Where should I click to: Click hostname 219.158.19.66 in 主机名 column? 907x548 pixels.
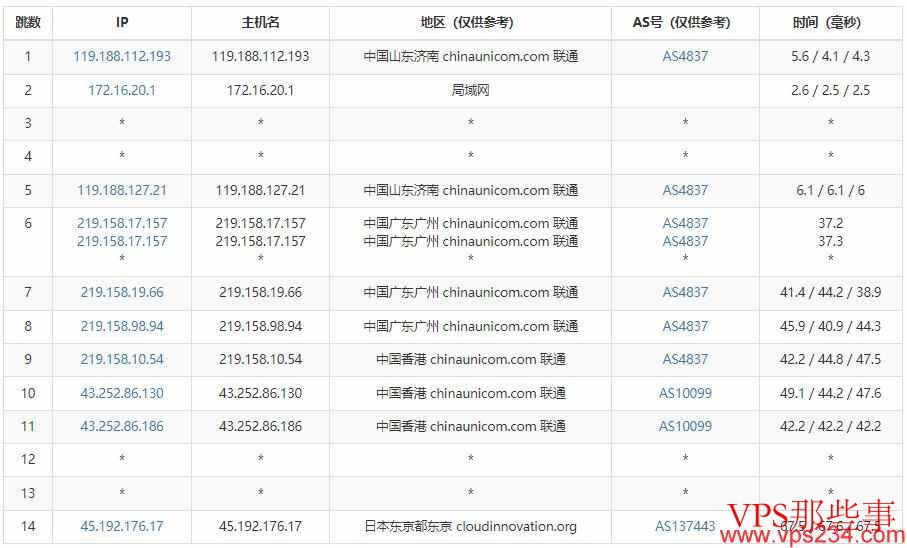coord(260,292)
